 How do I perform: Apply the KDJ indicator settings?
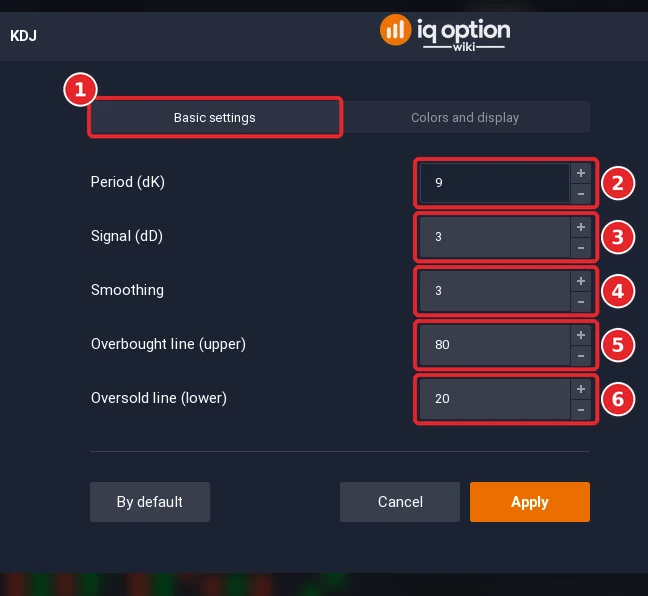(530, 502)
